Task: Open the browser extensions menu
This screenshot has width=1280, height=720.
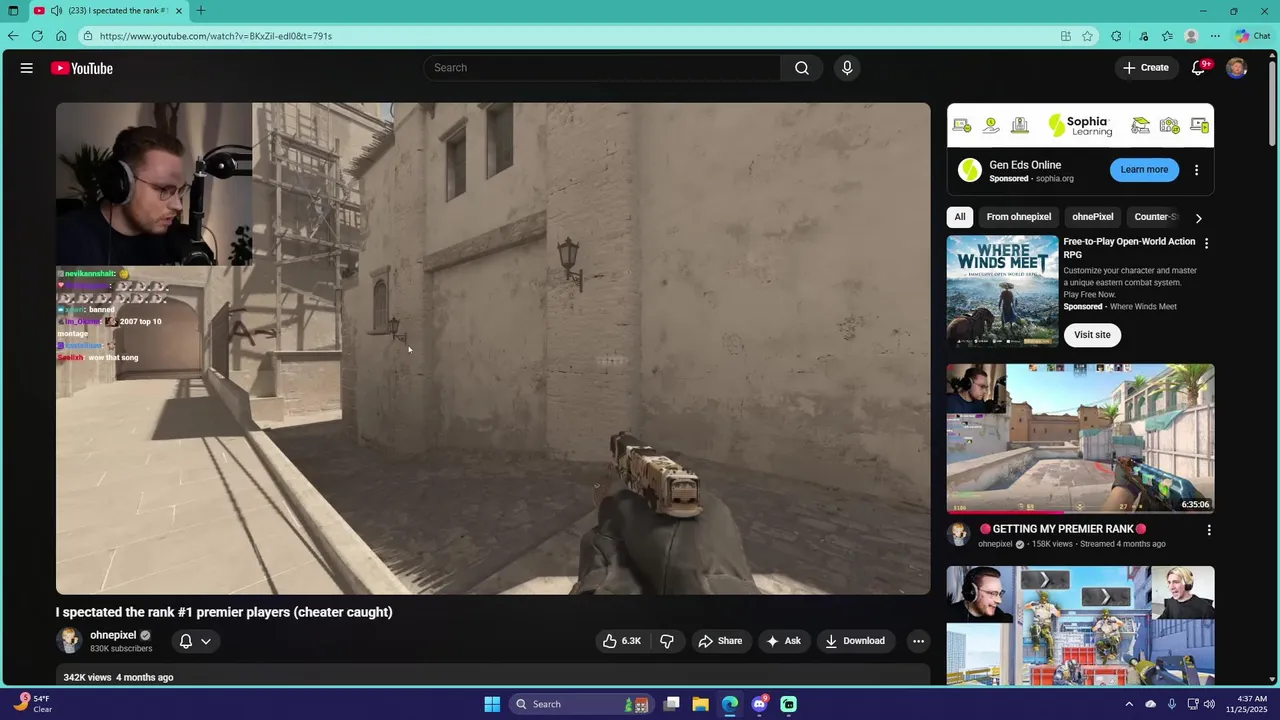Action: (x=1116, y=36)
